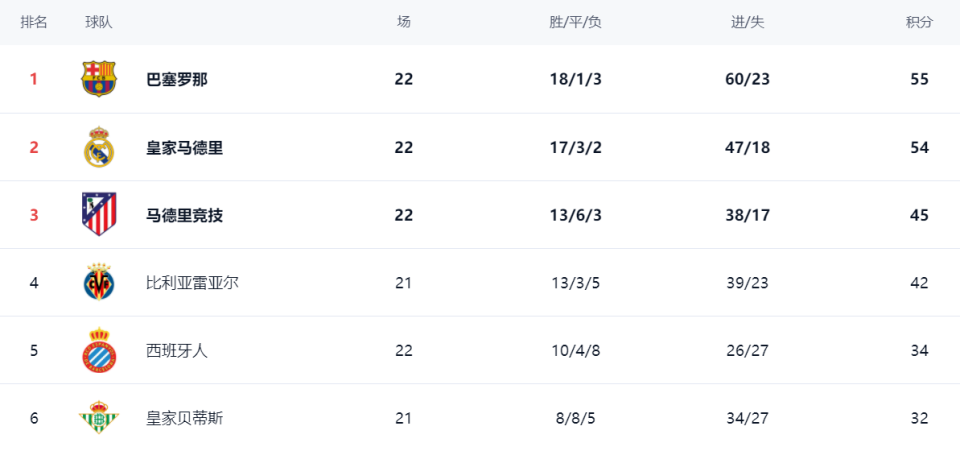The height and width of the screenshot is (451, 960).
Task: Click Barcelona's 55 points value
Action: (919, 79)
